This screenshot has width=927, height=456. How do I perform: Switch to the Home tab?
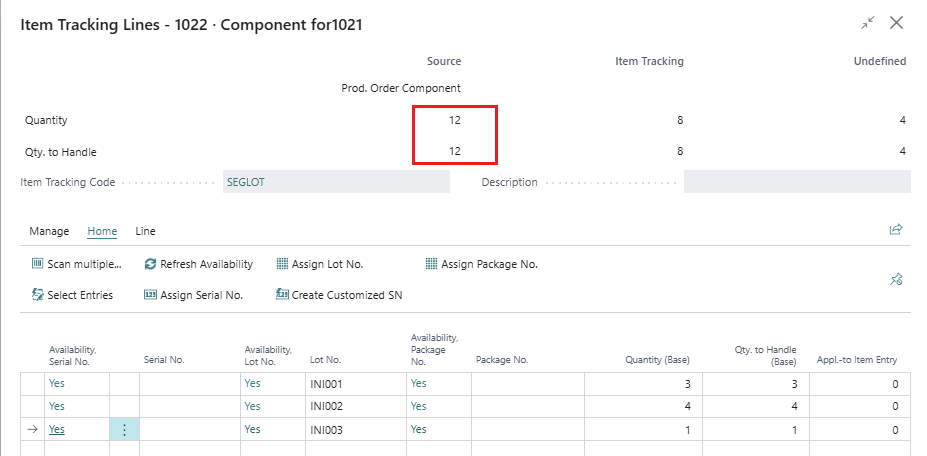[102, 231]
